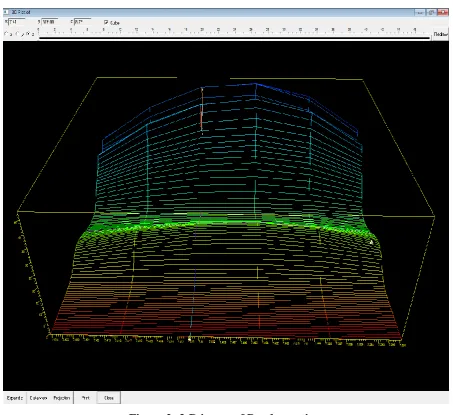Click the X coordinate input field
This screenshot has width=453, height=415.
(x=16, y=22)
